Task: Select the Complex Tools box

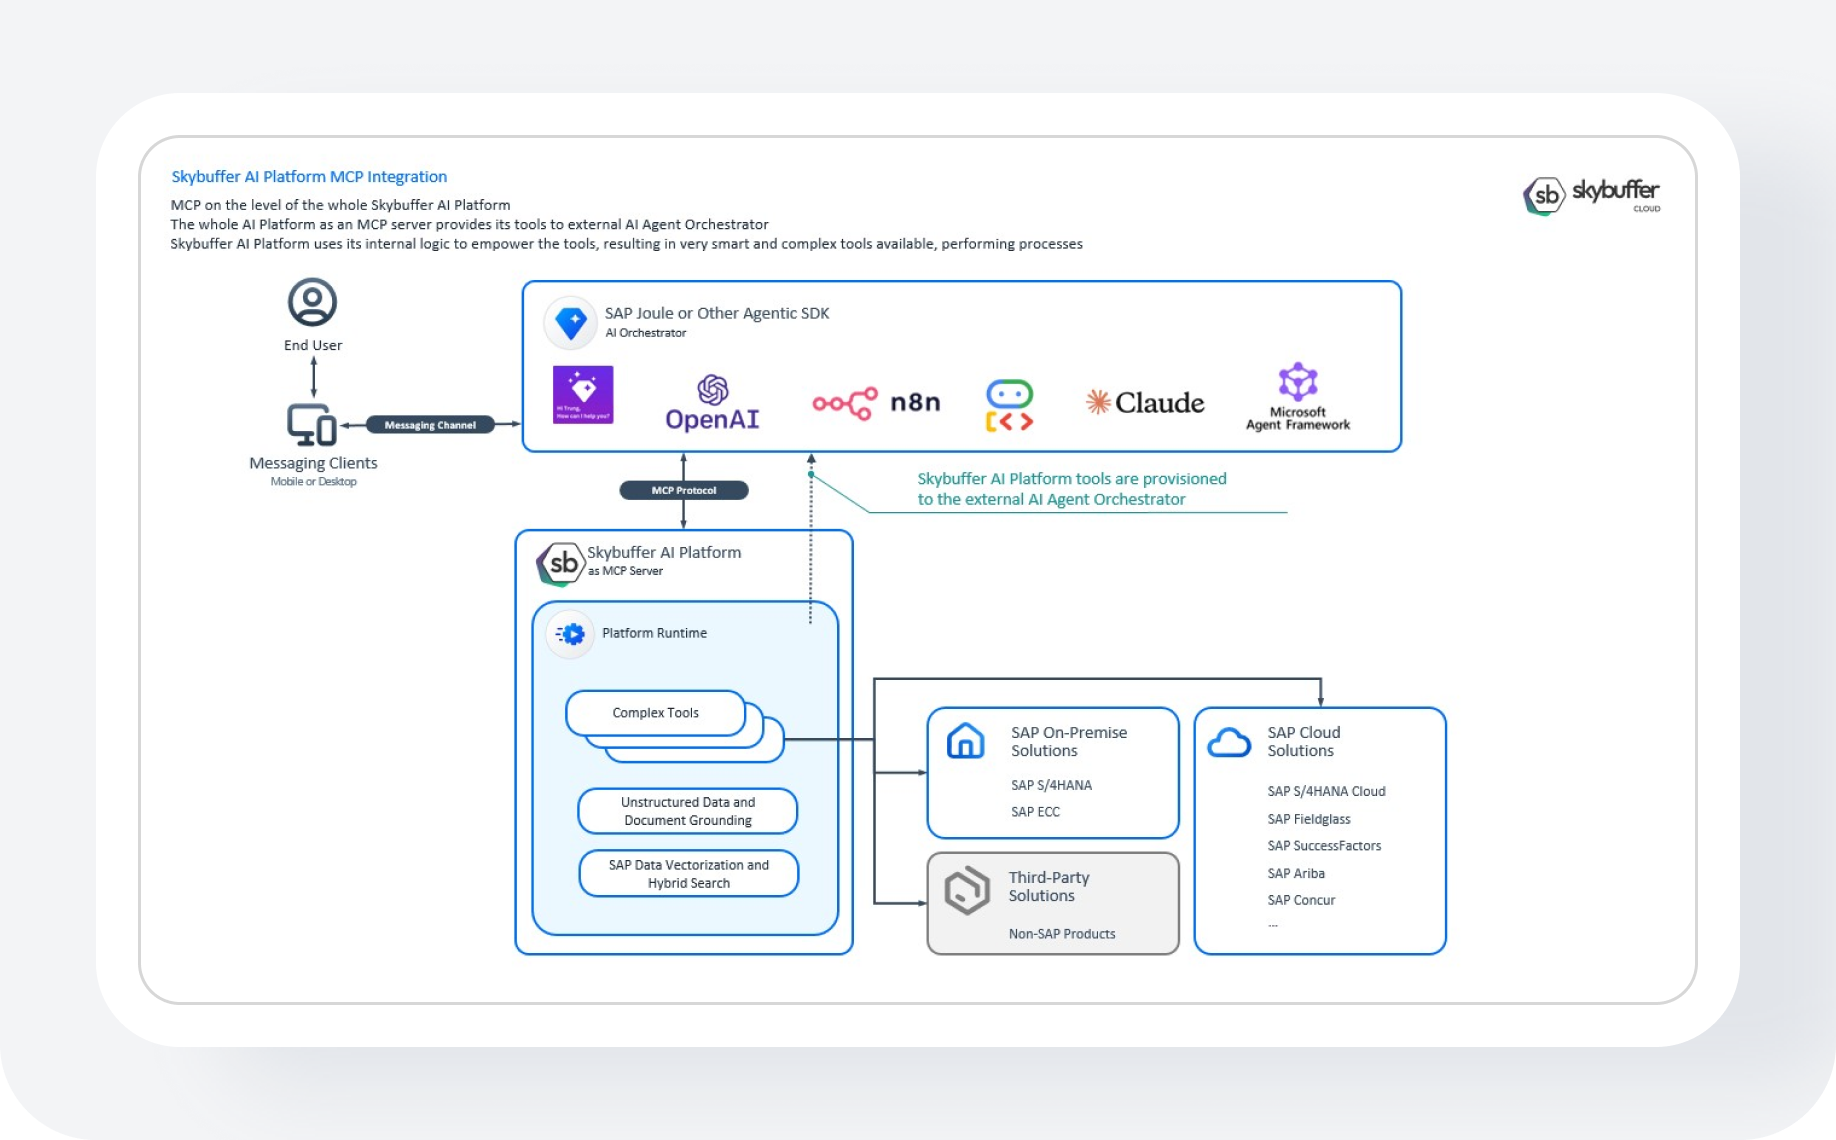Action: click(656, 713)
